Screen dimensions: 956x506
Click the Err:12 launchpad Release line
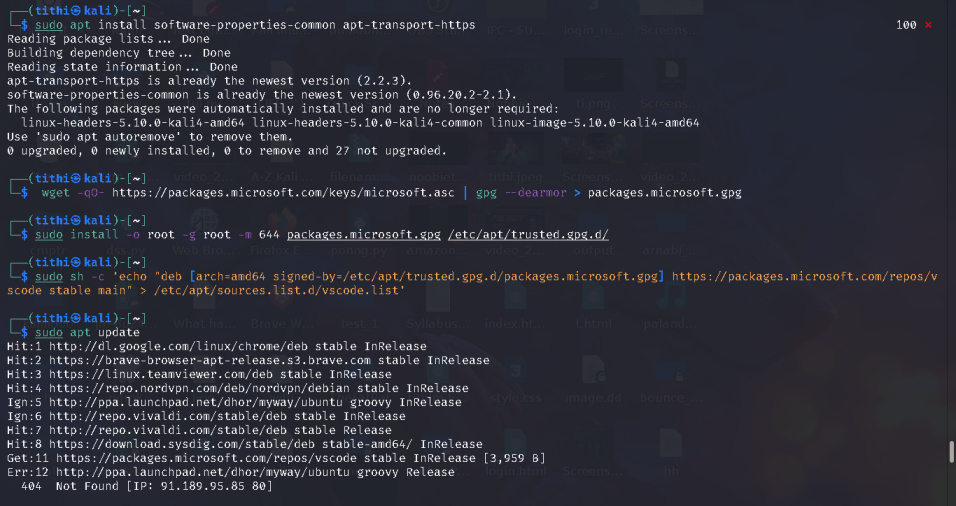pos(230,472)
